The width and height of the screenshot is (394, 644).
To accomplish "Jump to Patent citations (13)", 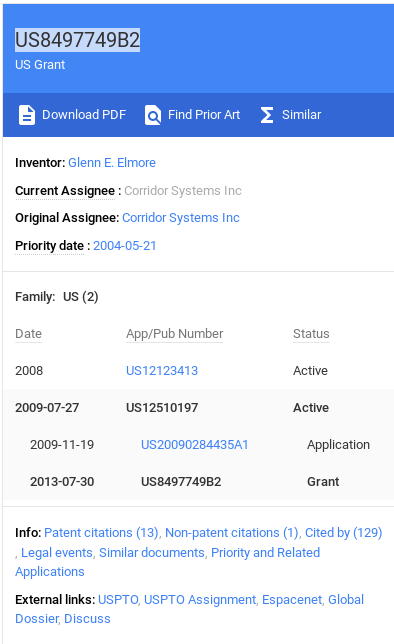I will [x=101, y=533].
